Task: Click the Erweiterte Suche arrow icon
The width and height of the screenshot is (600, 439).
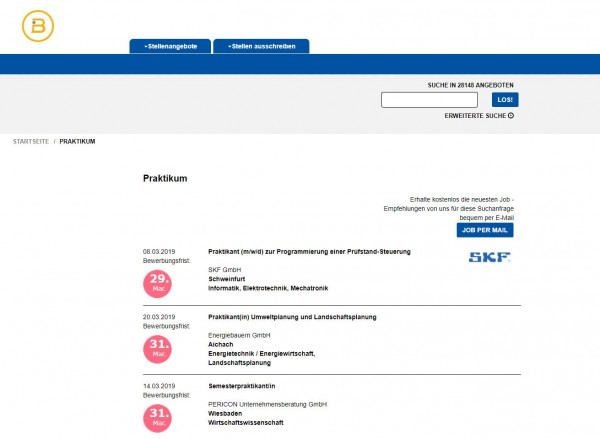Action: 511,116
